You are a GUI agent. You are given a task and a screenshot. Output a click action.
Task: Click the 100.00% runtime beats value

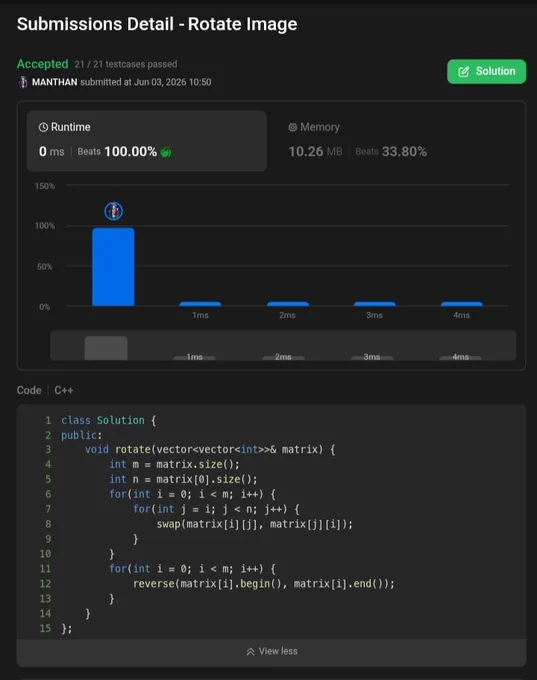pos(131,151)
